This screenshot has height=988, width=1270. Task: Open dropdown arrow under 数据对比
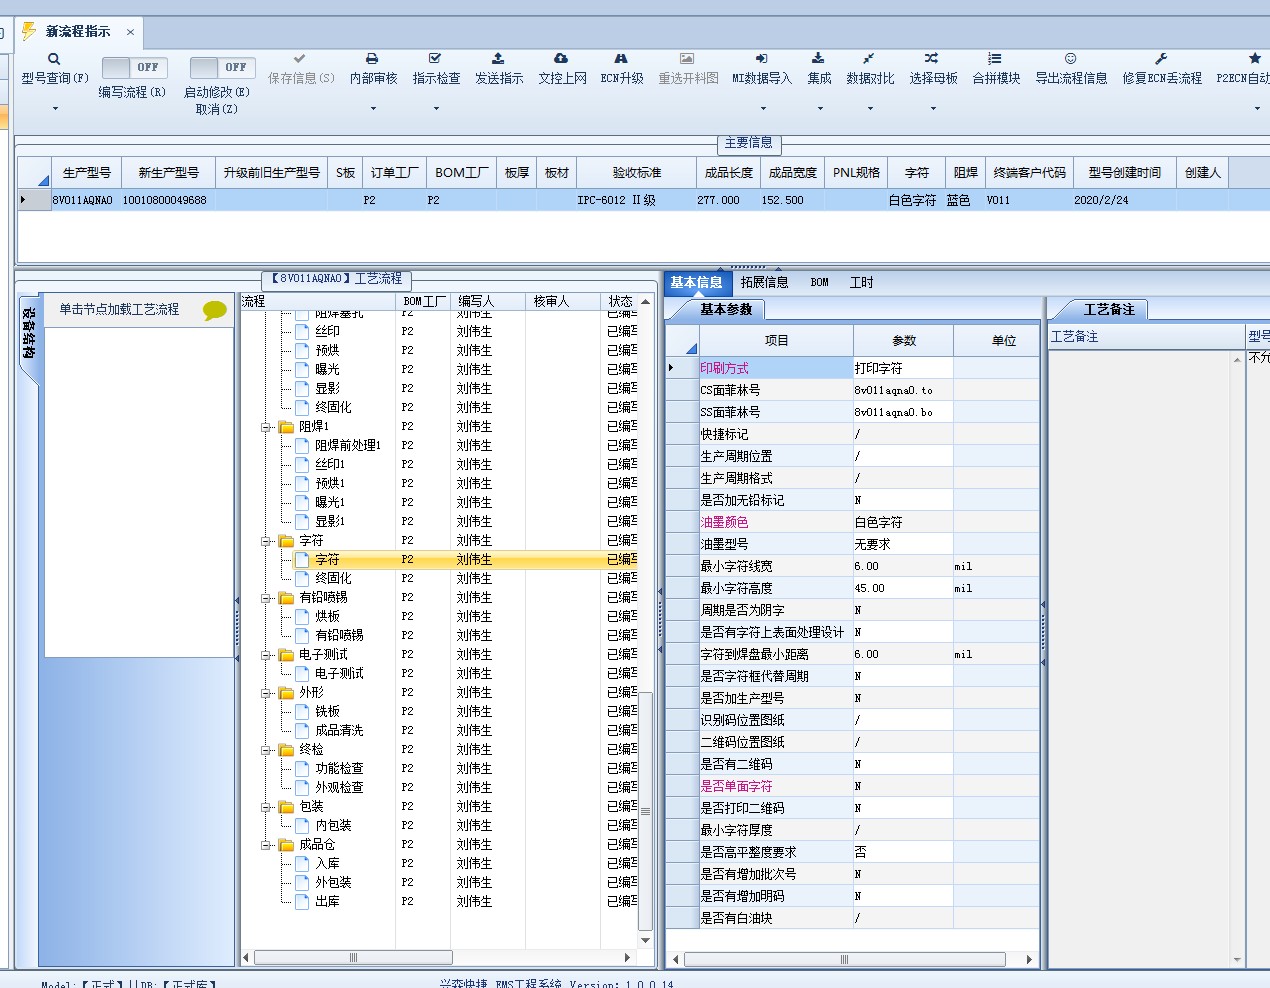point(870,108)
